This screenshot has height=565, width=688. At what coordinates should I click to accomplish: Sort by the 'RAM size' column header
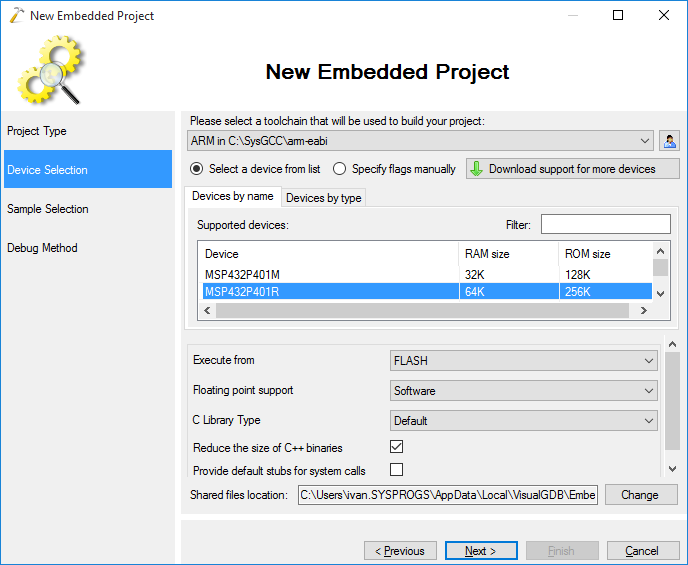click(509, 254)
